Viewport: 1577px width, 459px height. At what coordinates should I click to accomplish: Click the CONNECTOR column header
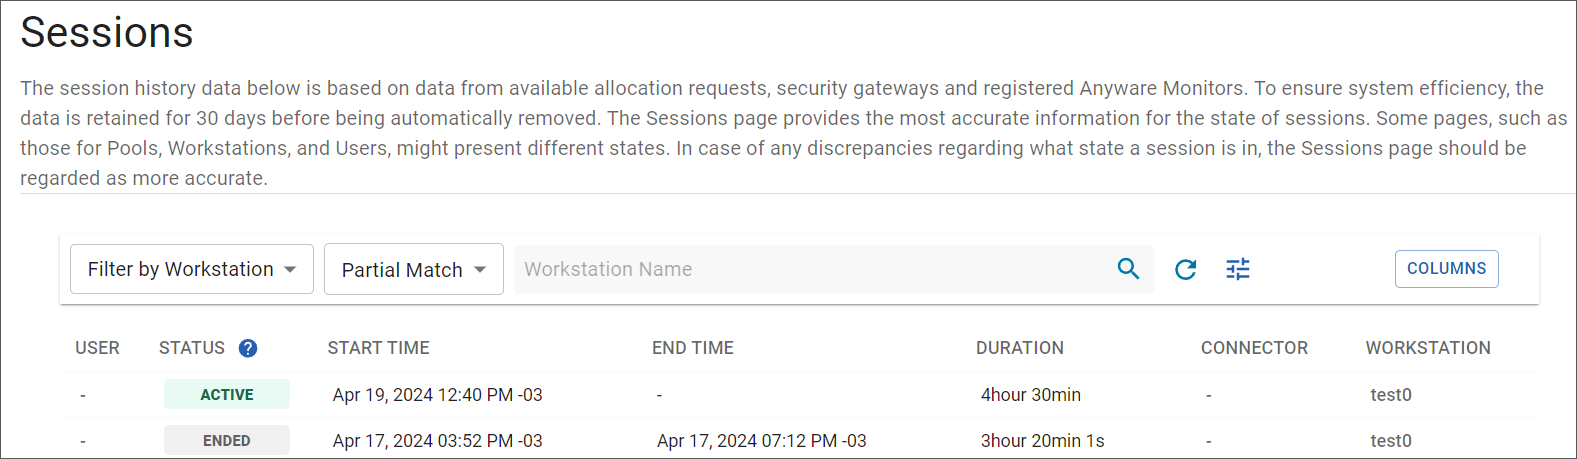[1254, 348]
